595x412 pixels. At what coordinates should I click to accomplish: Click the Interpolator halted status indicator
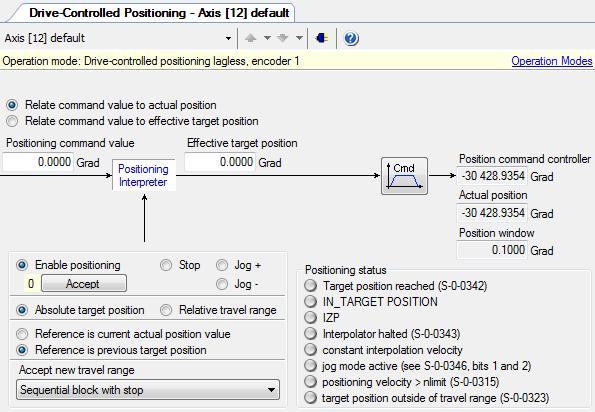pos(310,334)
